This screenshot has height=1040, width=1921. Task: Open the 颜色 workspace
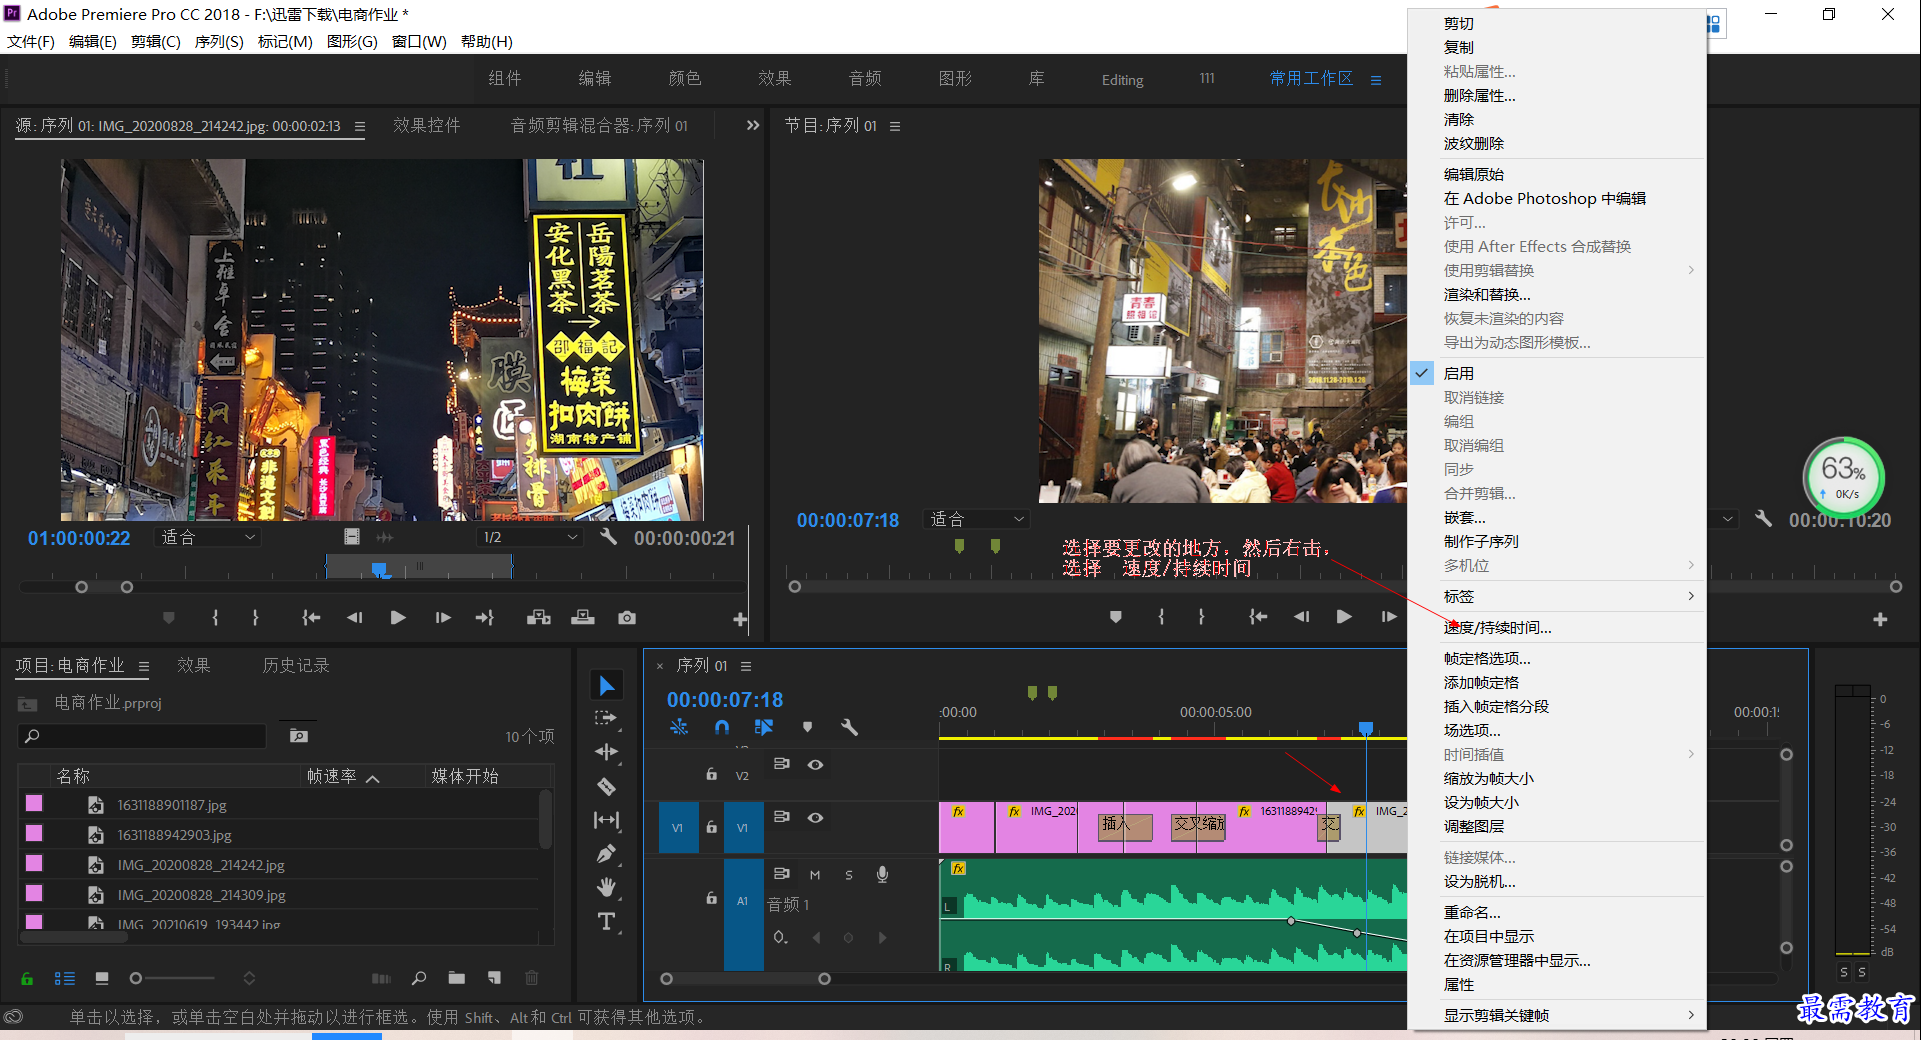click(685, 78)
